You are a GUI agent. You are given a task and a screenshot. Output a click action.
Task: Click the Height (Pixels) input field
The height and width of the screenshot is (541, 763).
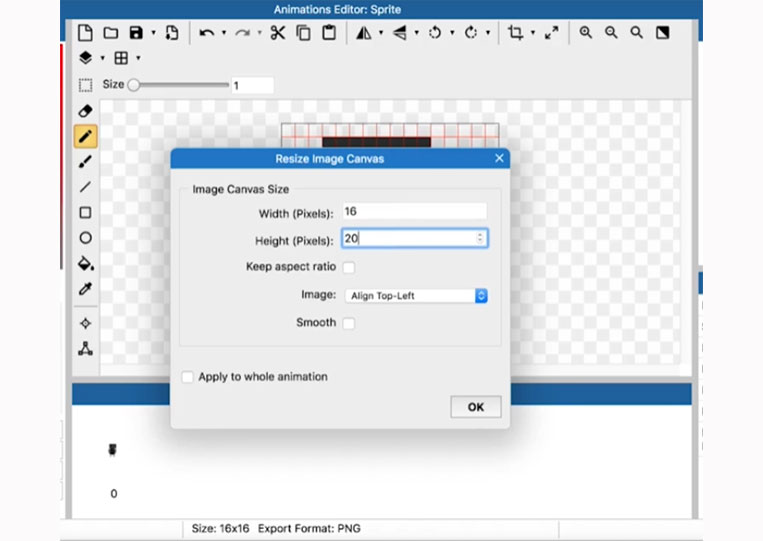coord(415,238)
